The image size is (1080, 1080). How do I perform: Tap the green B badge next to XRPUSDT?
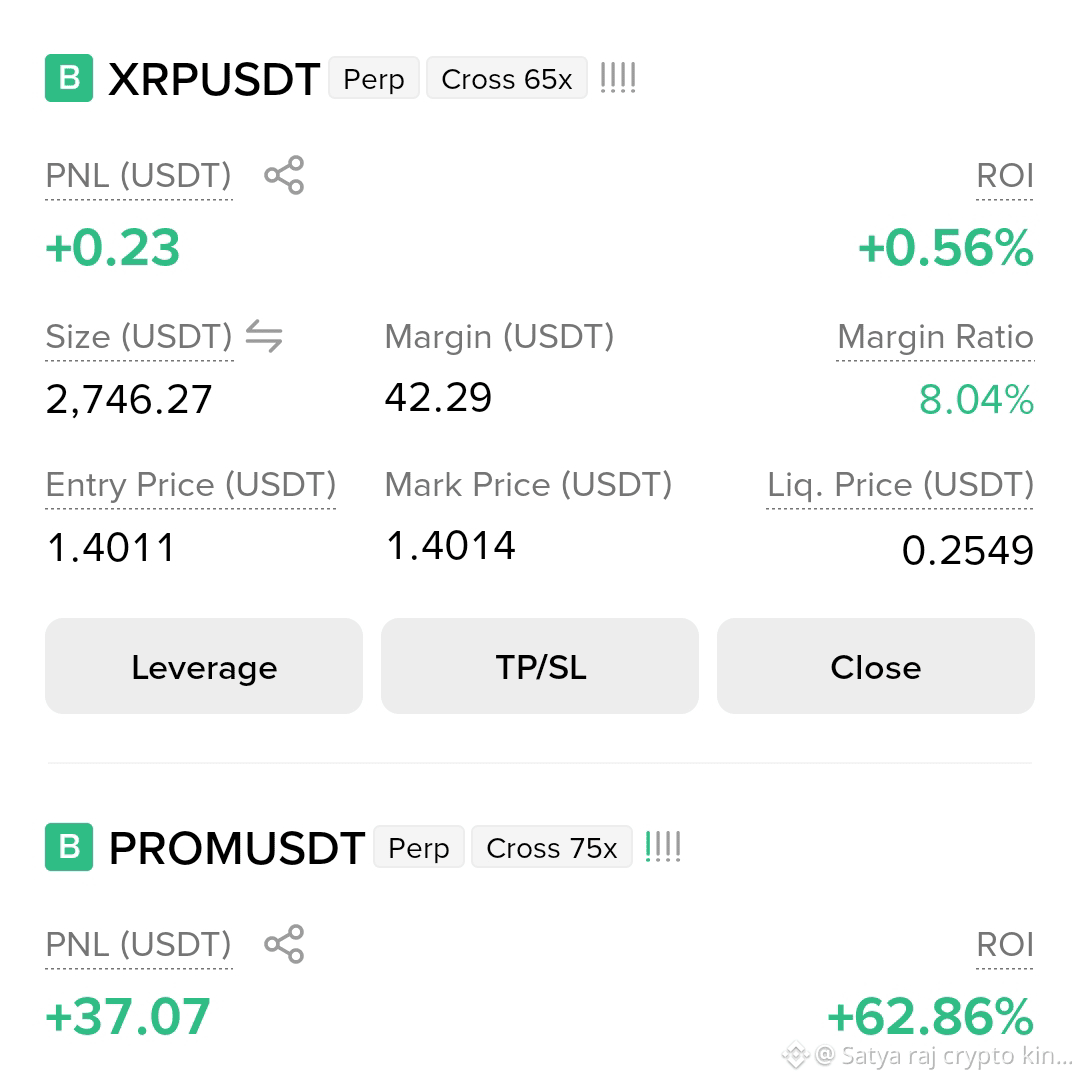point(69,78)
